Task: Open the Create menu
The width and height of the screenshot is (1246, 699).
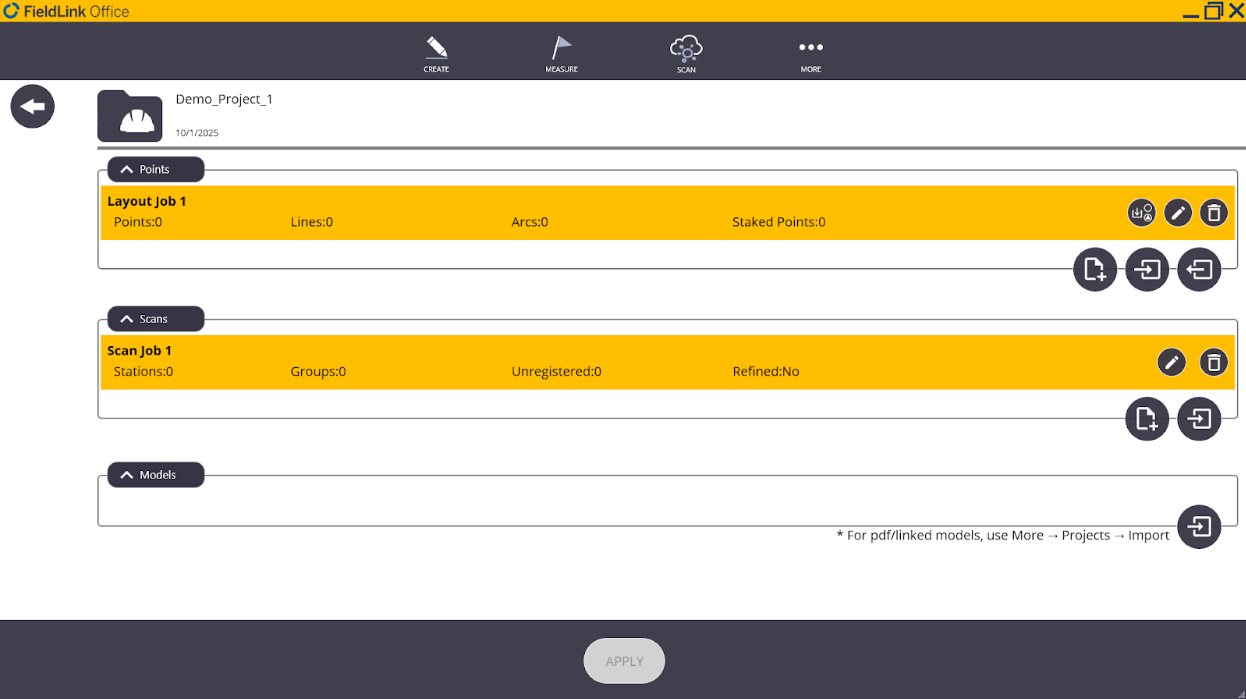Action: [x=436, y=53]
